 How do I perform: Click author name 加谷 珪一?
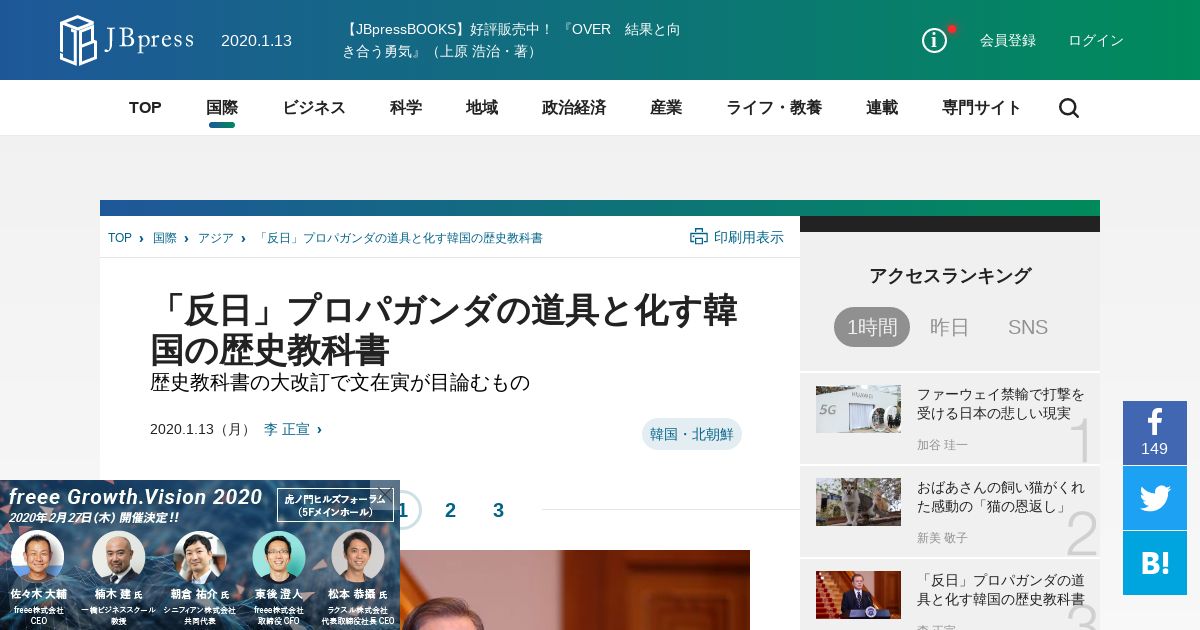[x=942, y=445]
